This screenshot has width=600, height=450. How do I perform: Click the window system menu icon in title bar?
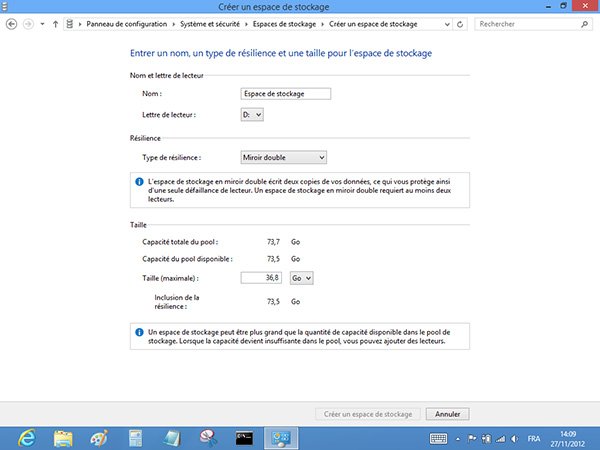click(x=5, y=6)
